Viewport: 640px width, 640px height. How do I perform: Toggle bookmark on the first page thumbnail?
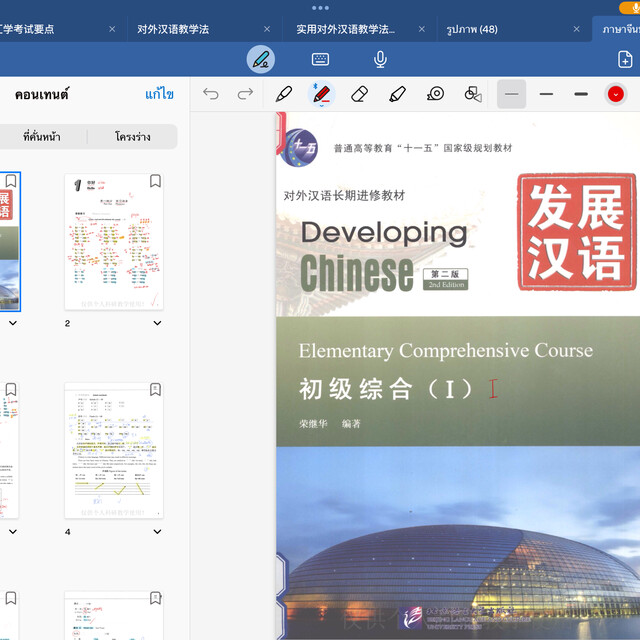coord(11,181)
